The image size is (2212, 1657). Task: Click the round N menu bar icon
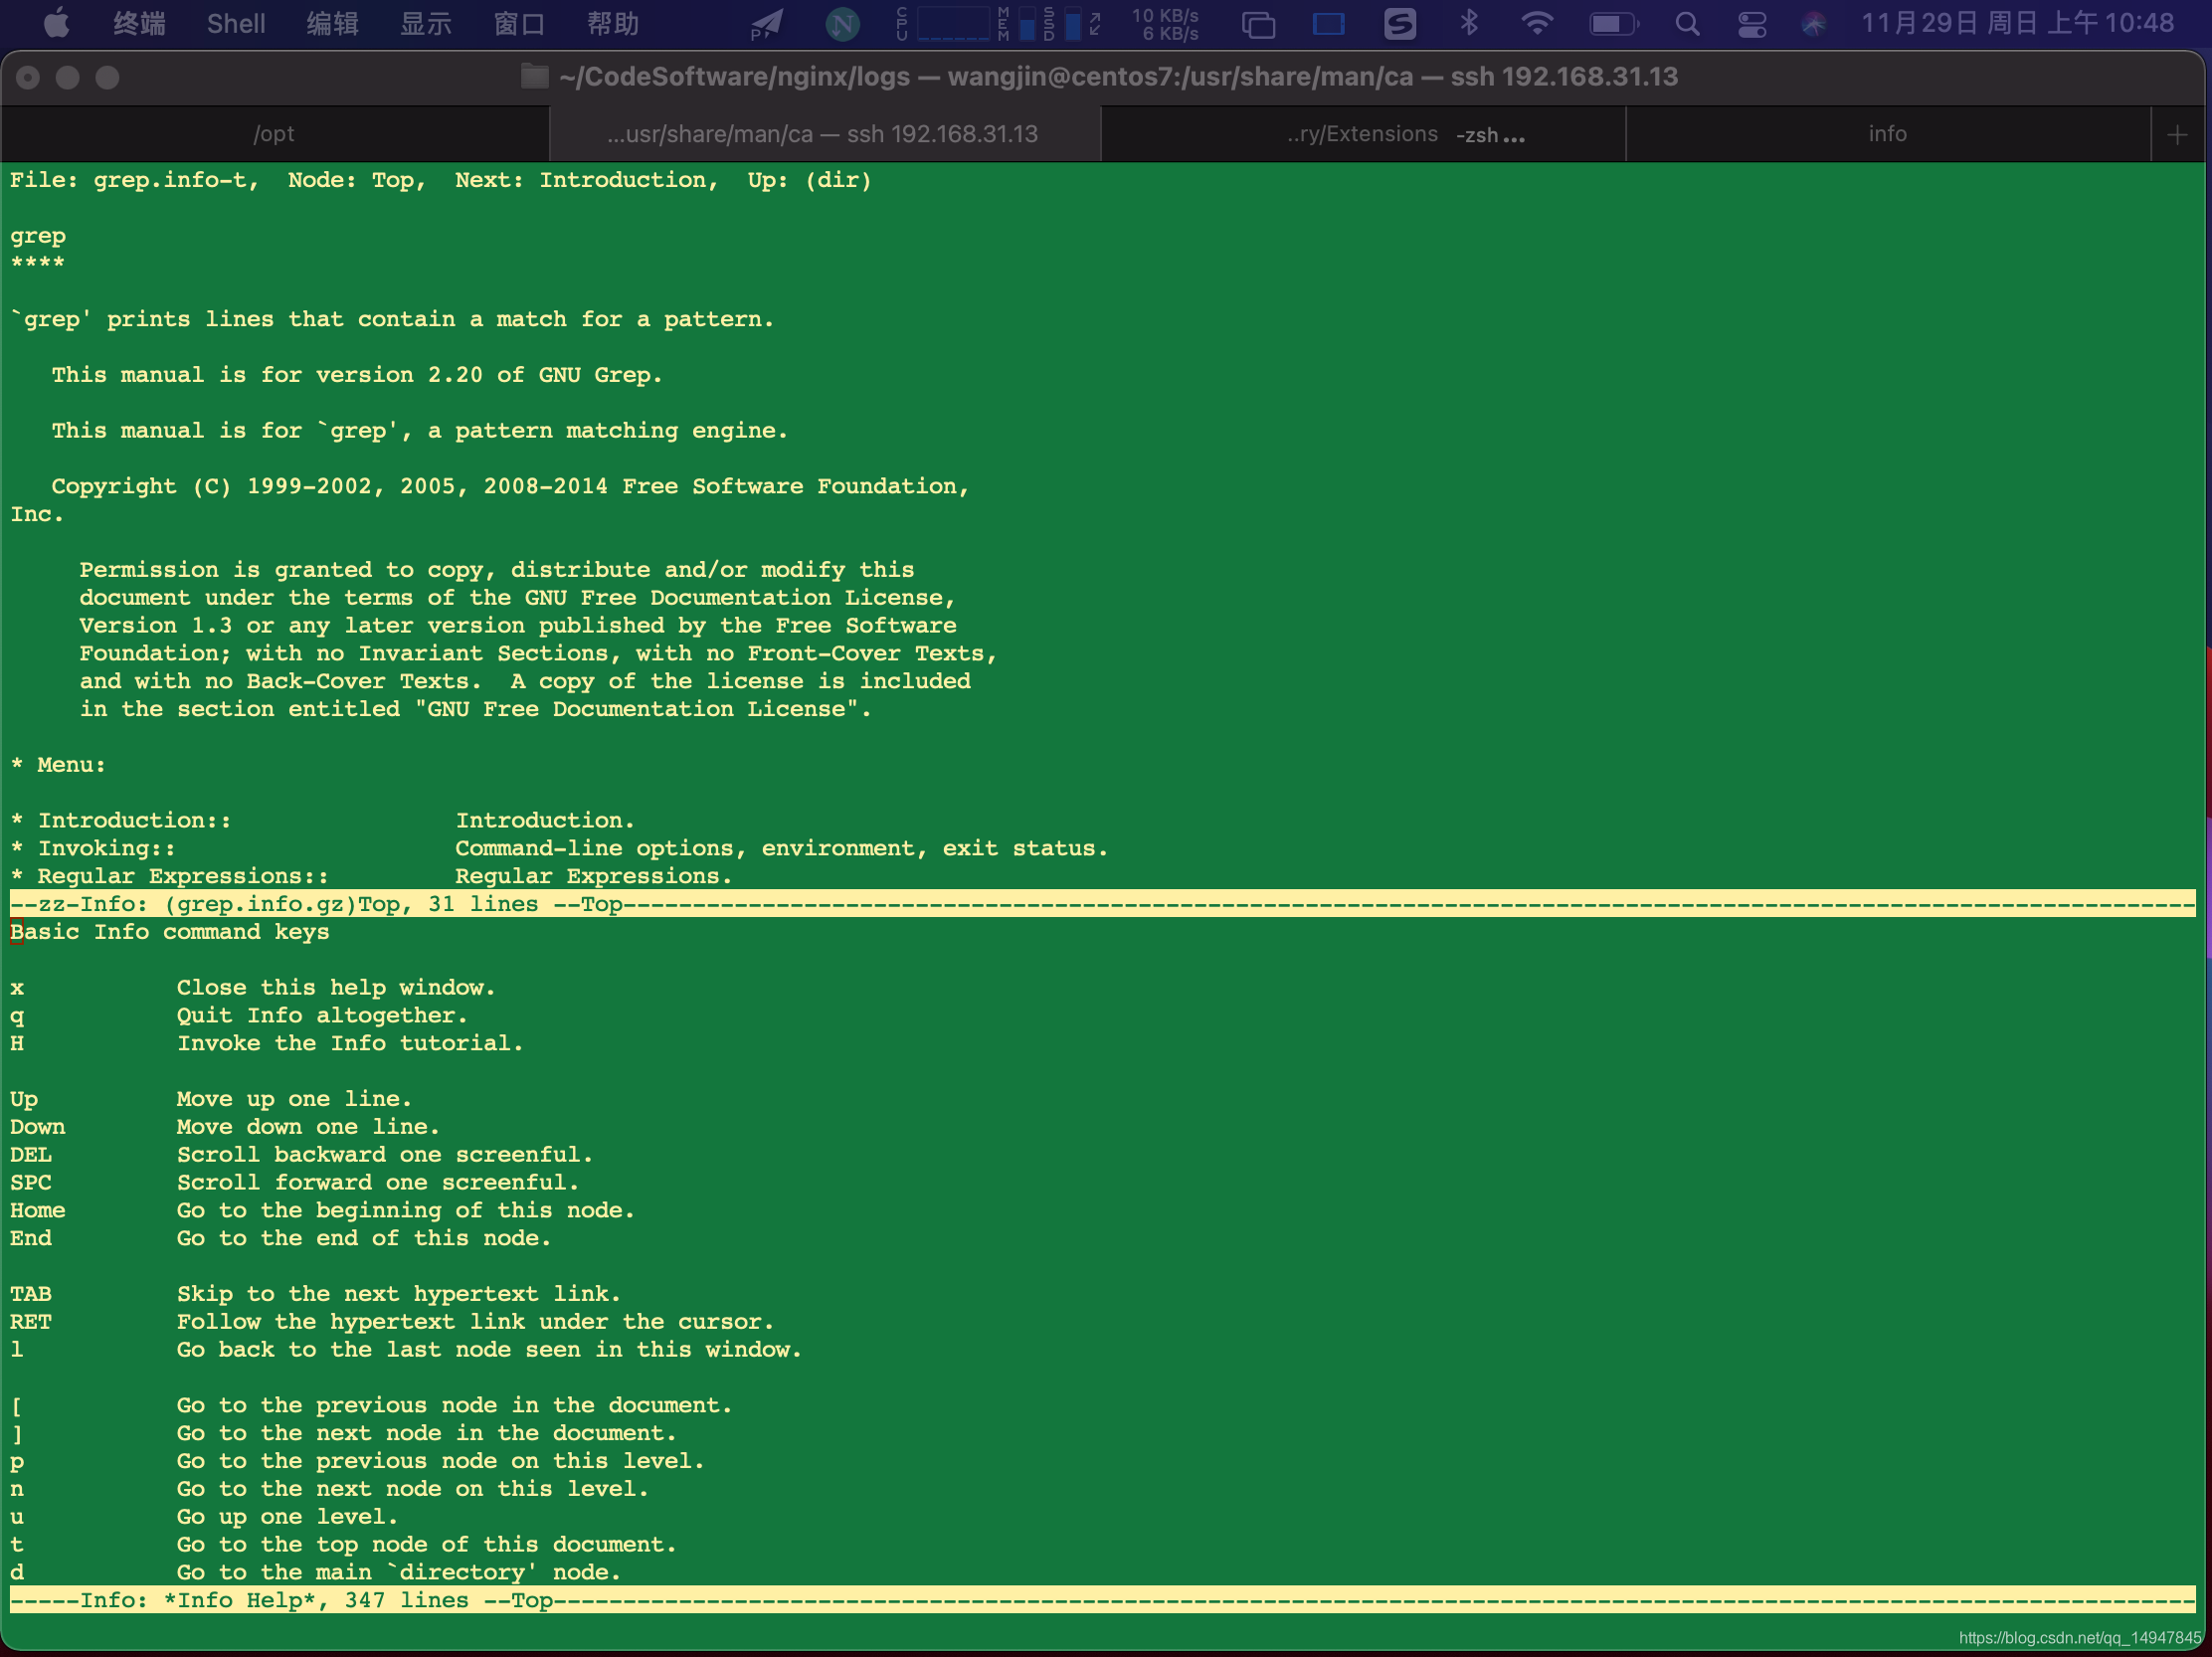842,24
